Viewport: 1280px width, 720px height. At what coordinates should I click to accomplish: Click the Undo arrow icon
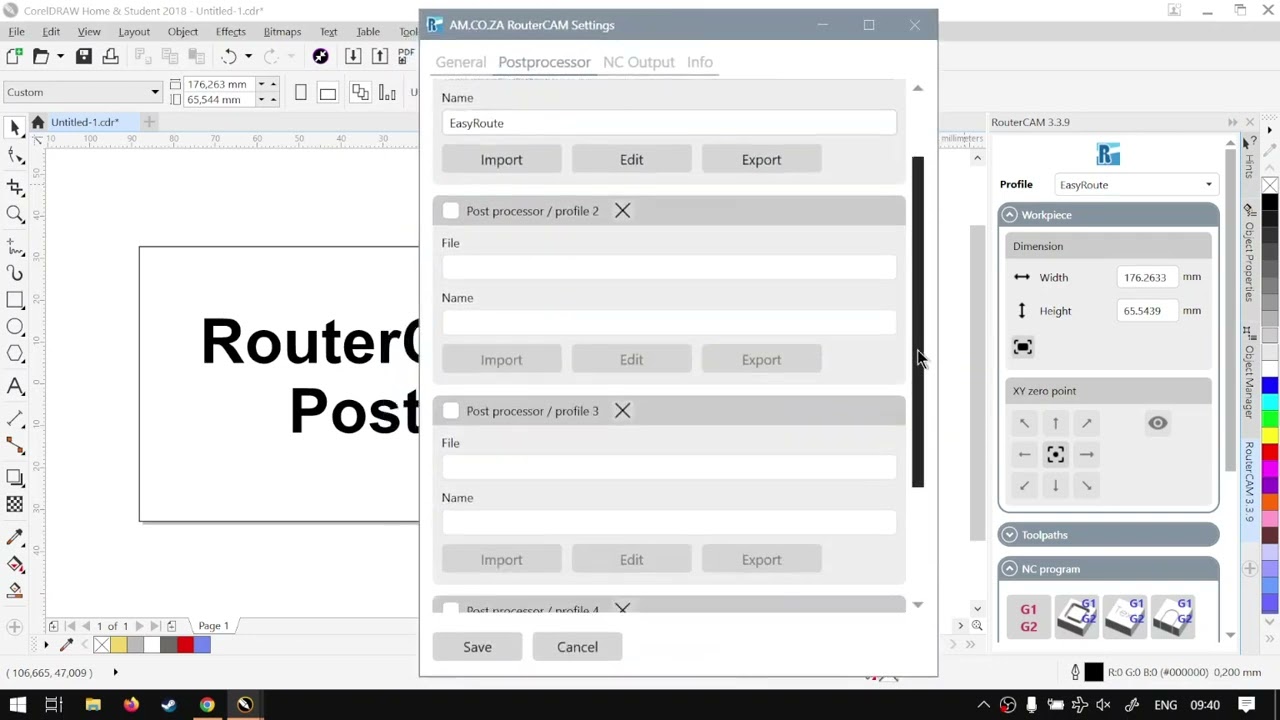click(x=229, y=57)
